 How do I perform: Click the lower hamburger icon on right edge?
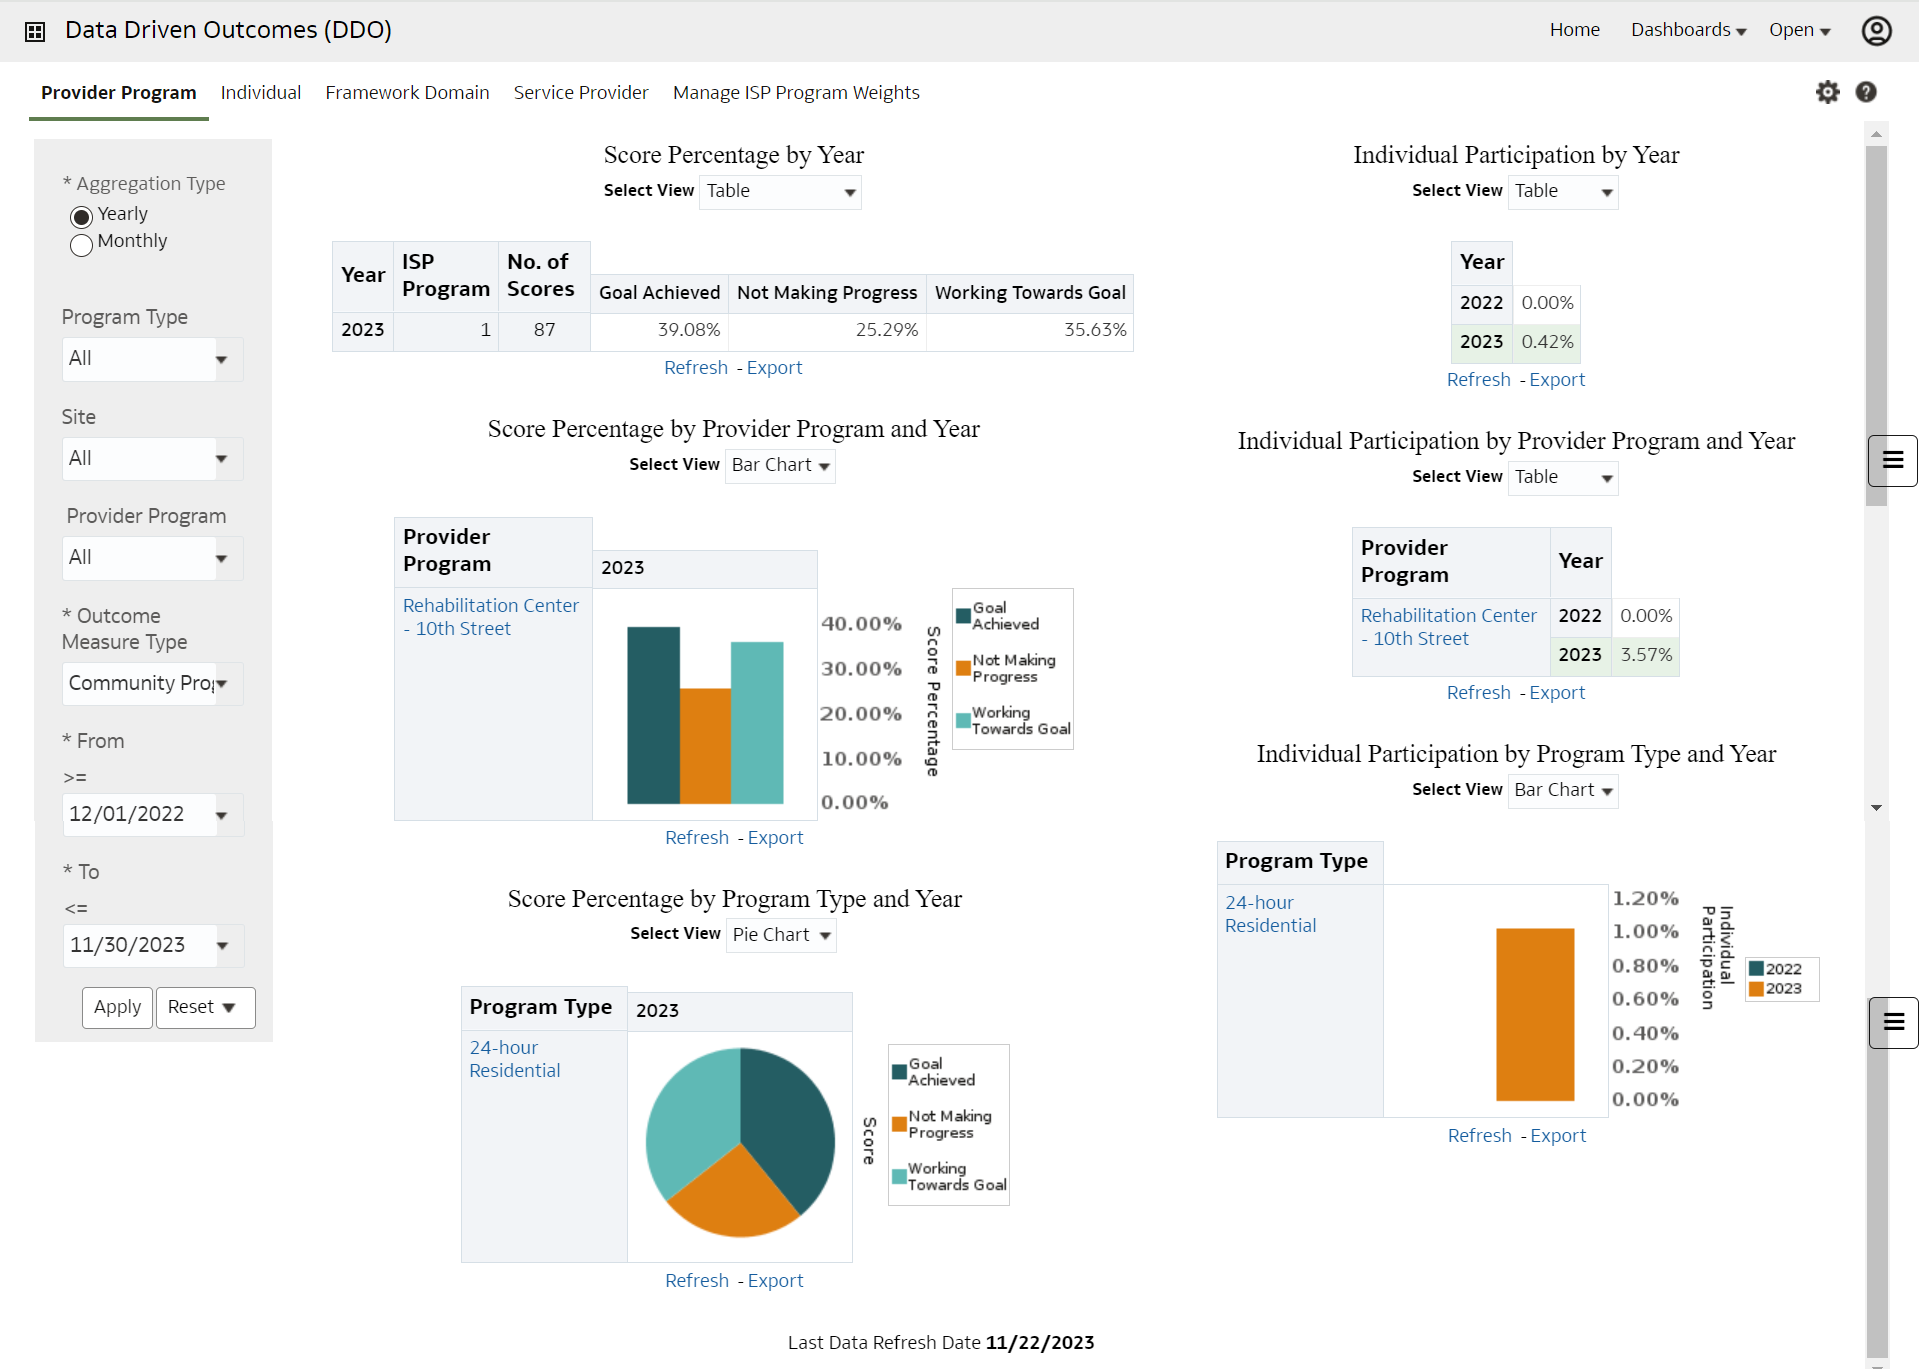click(1892, 1022)
